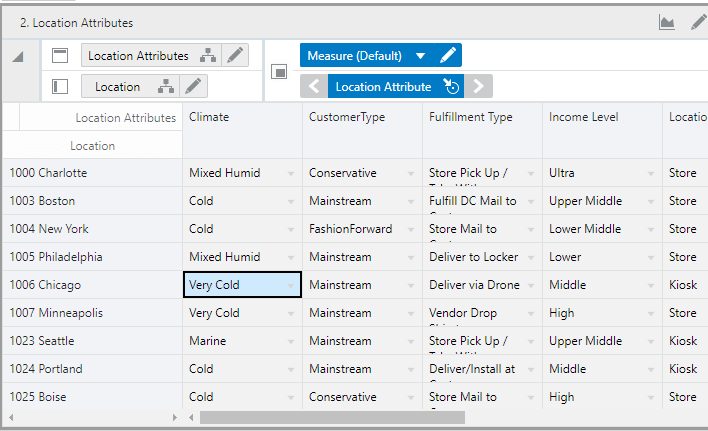This screenshot has height=431, width=708.
Task: Click the Location Attribute page button
Action: (x=383, y=86)
